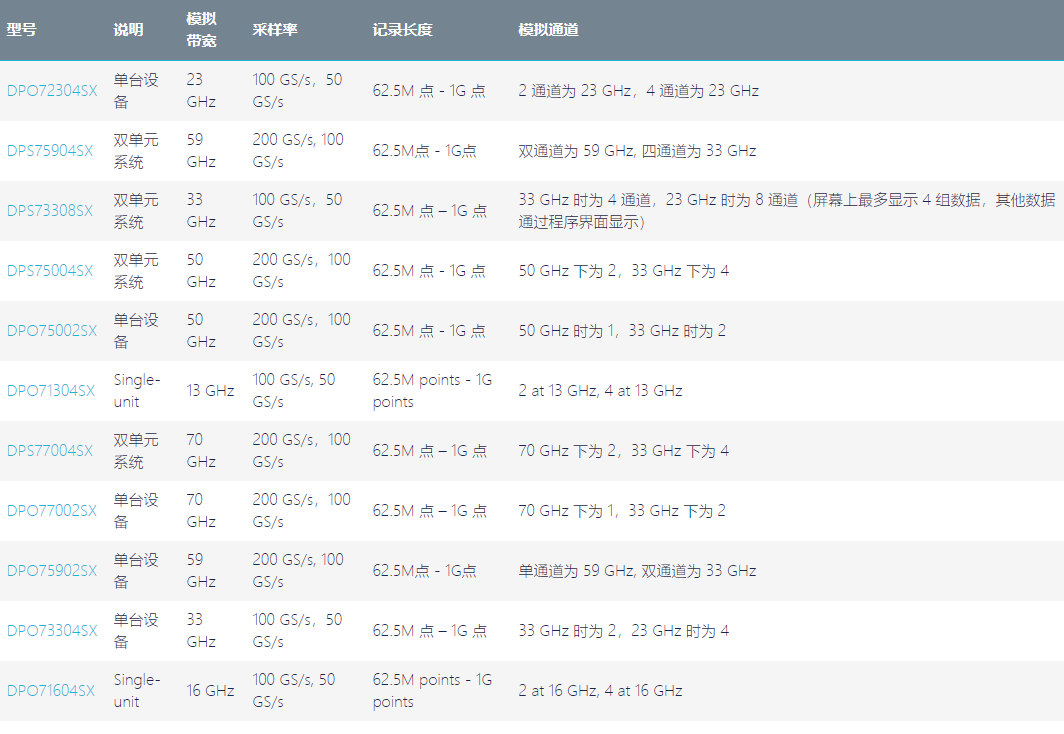Click the 50 GHz bandwidth for DPS75004SX
The height and width of the screenshot is (734, 1064).
coord(202,271)
